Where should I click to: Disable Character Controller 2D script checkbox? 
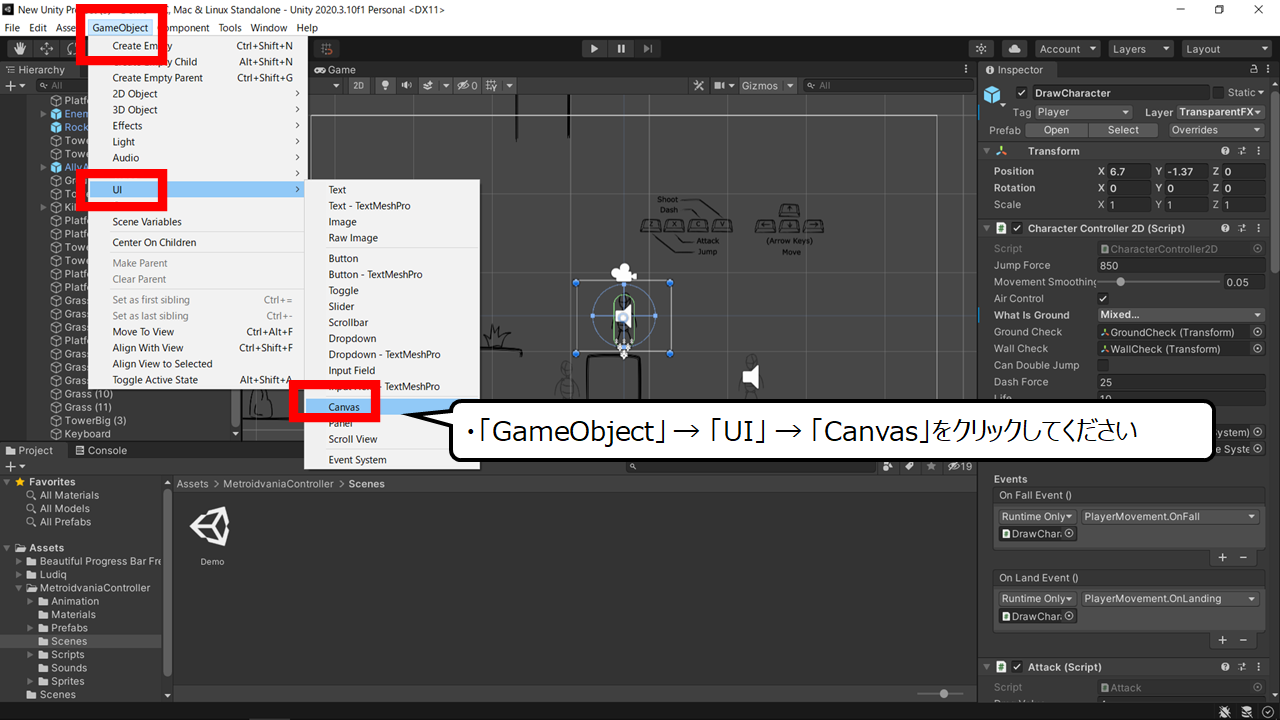(1017, 229)
